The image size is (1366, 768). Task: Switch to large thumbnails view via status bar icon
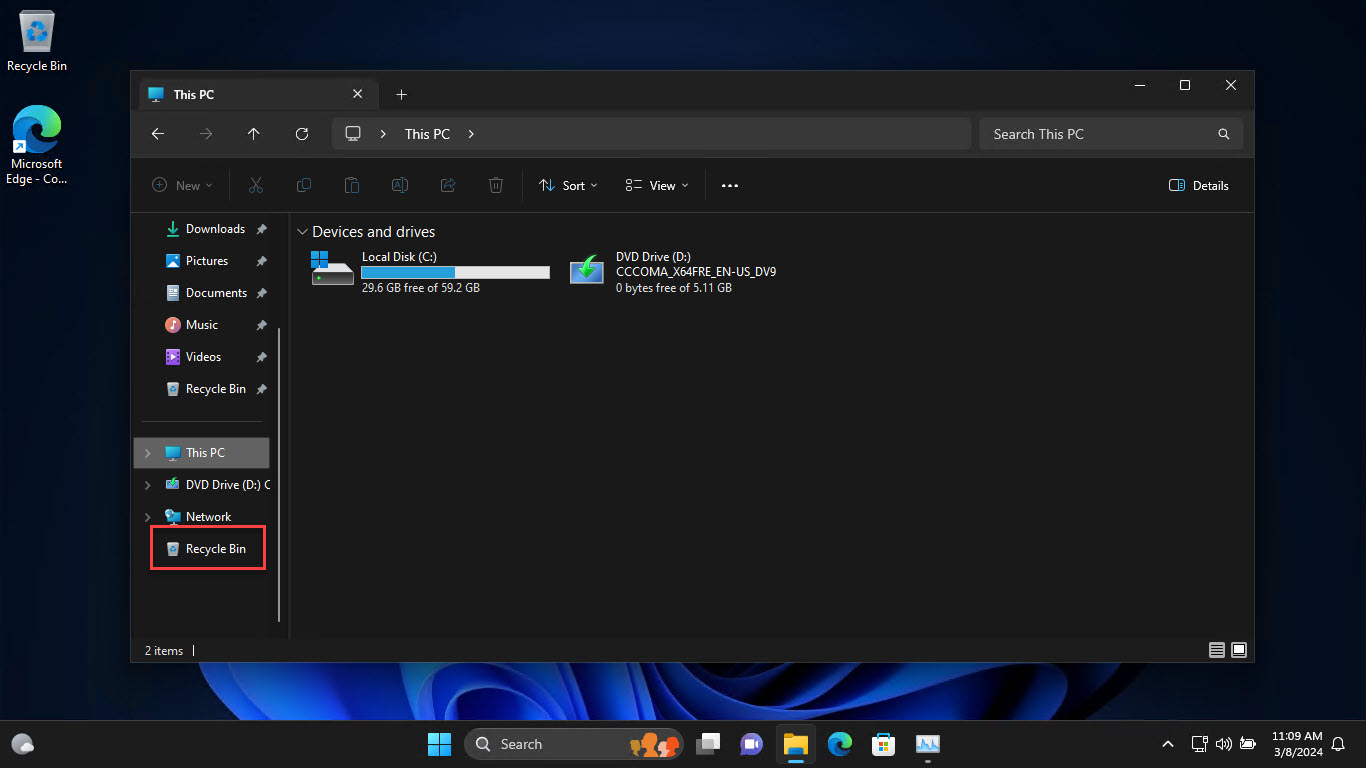tap(1239, 650)
